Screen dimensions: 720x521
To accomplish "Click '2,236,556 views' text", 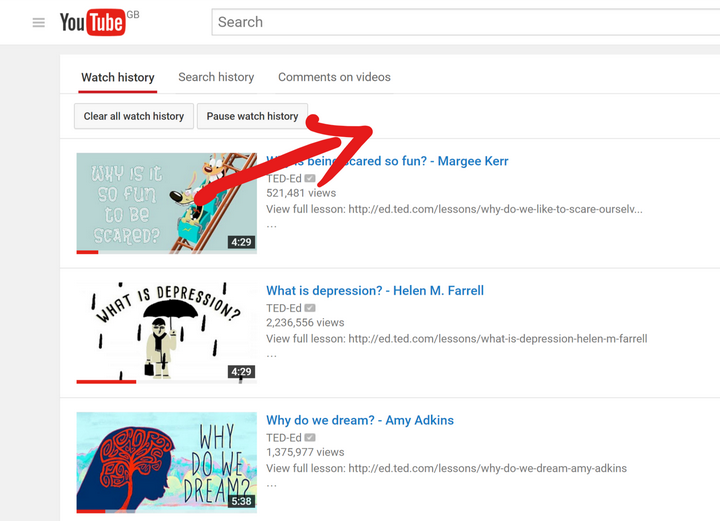I will coord(305,323).
